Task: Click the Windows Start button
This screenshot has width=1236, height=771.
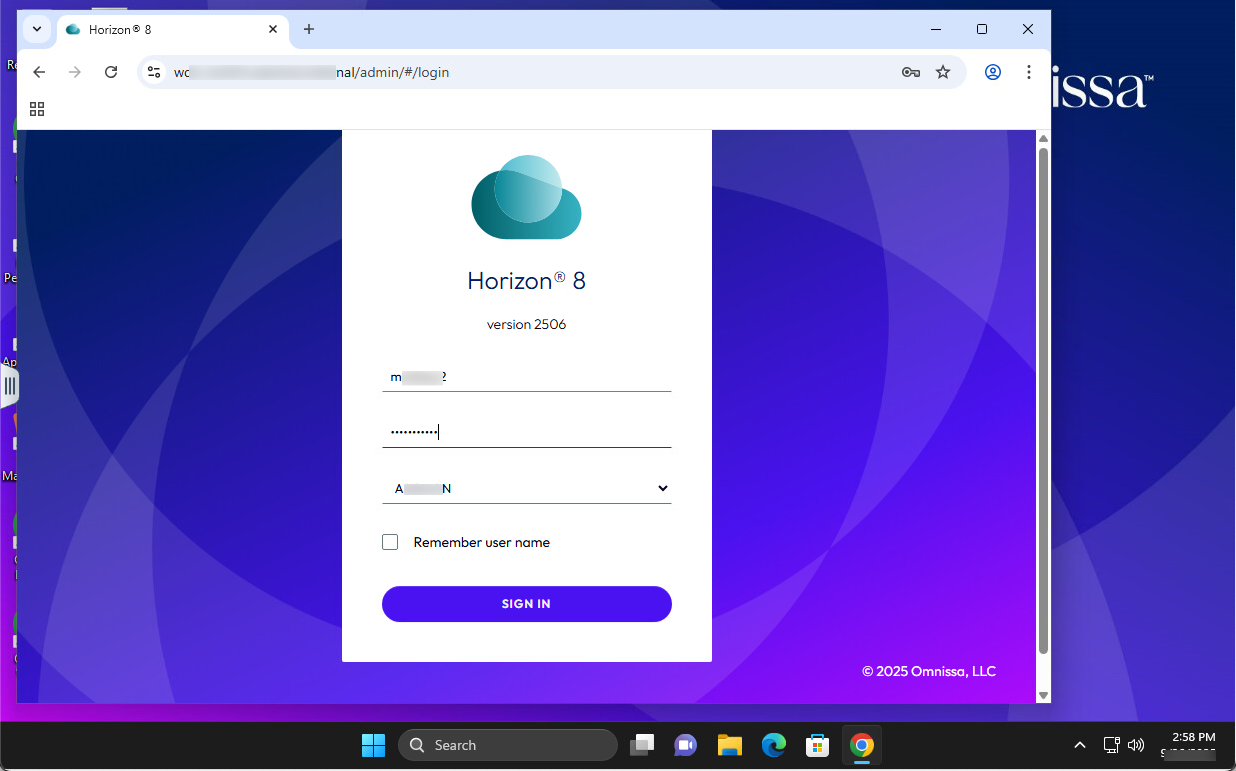Action: (x=373, y=745)
